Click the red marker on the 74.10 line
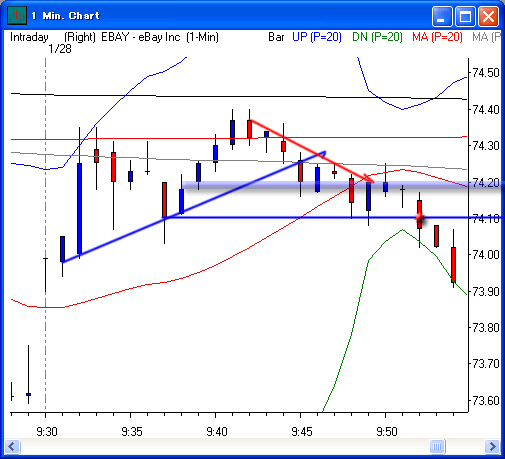This screenshot has height=459, width=505. coord(420,218)
